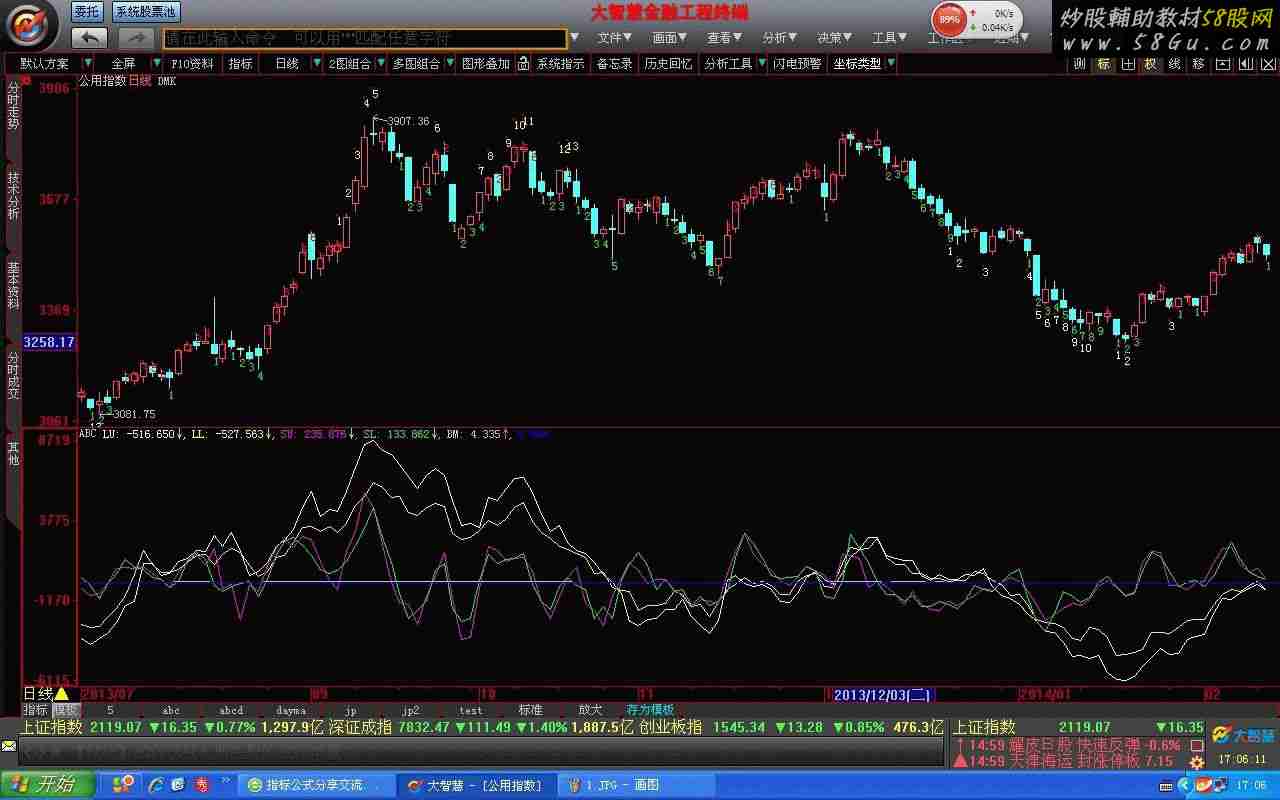Expand the 默认方案 dropdown
The height and width of the screenshot is (800, 1280).
click(87, 64)
